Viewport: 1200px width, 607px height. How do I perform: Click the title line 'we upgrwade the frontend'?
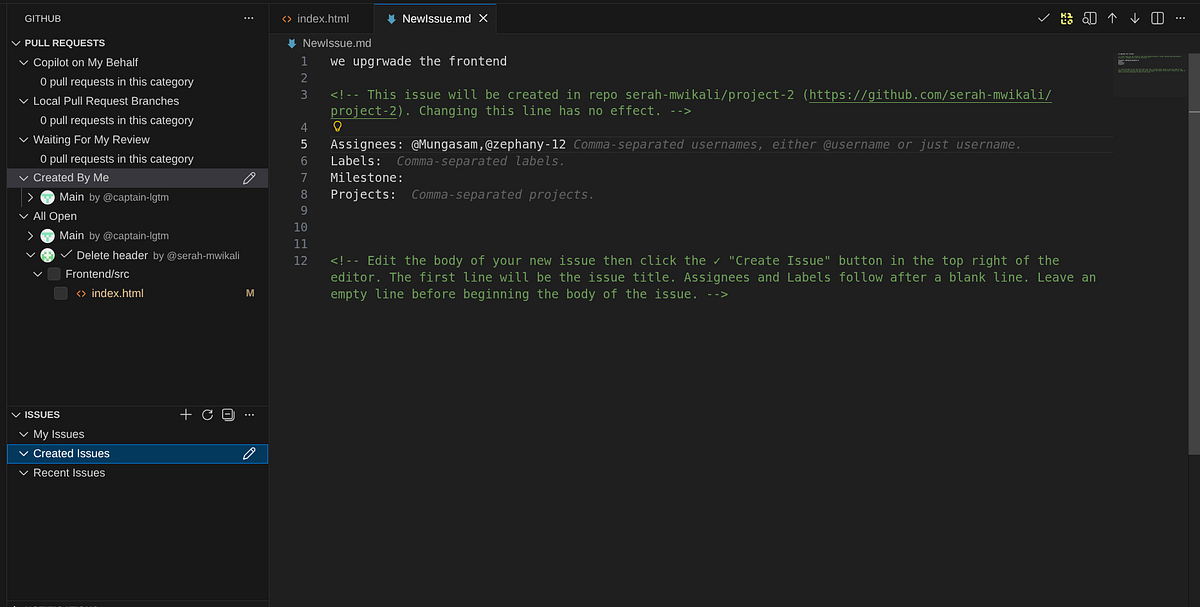(x=419, y=62)
